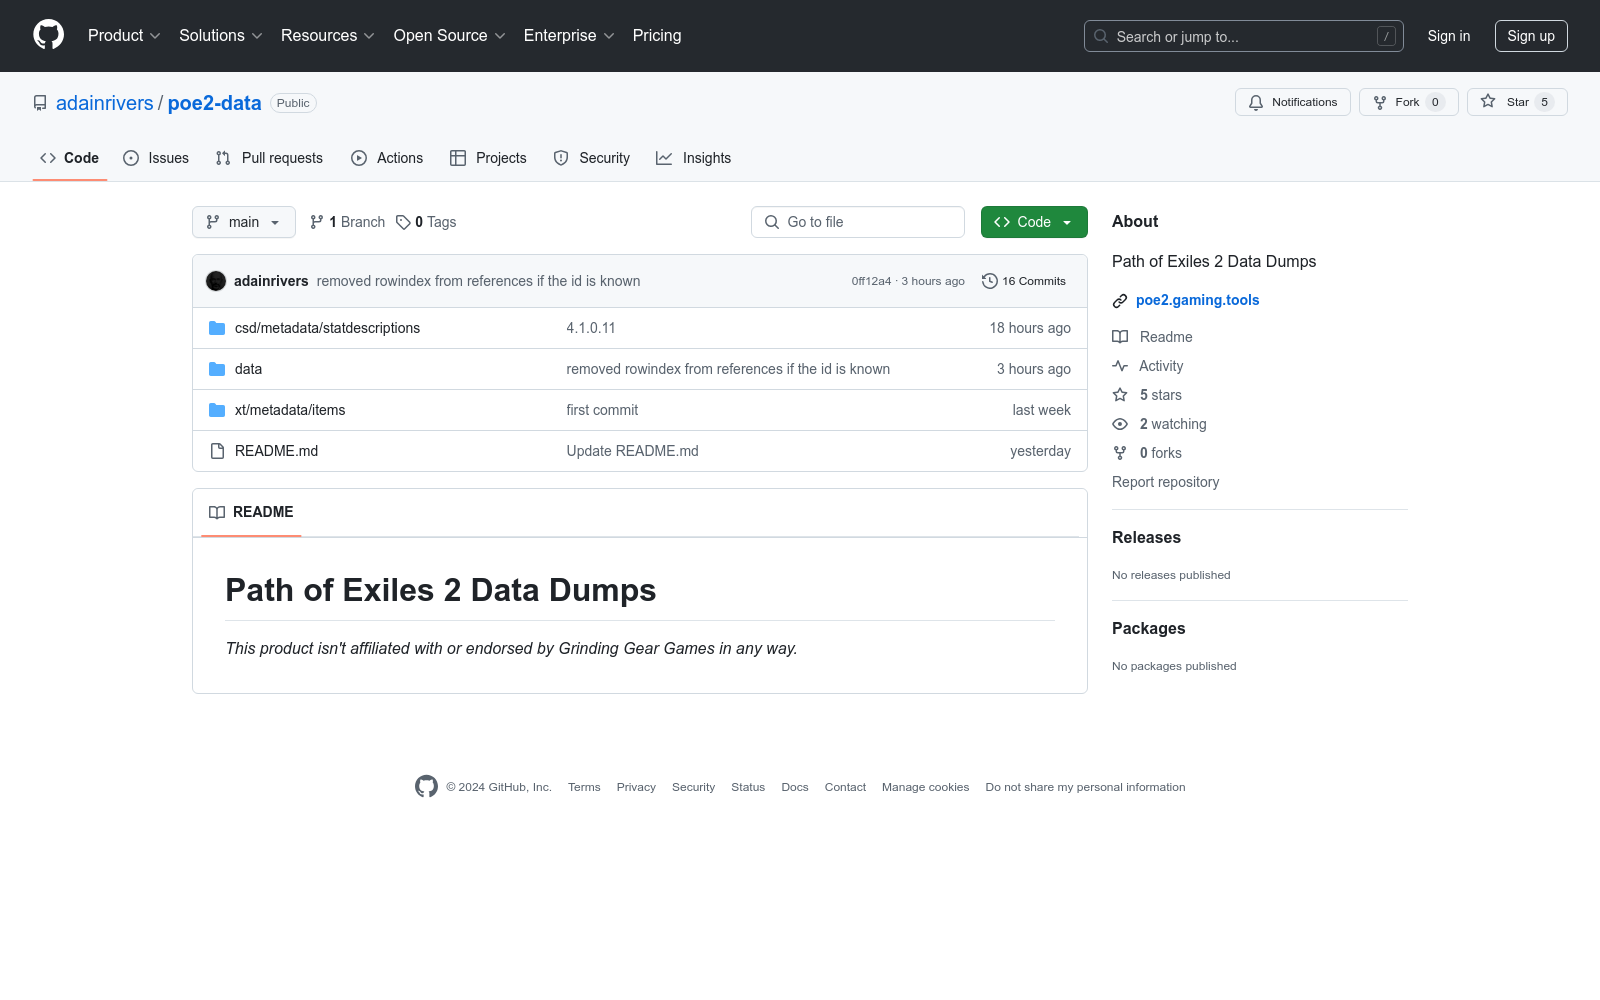Screen dimensions: 1600x1000
Task: Click the Packages heading link
Action: (1148, 628)
